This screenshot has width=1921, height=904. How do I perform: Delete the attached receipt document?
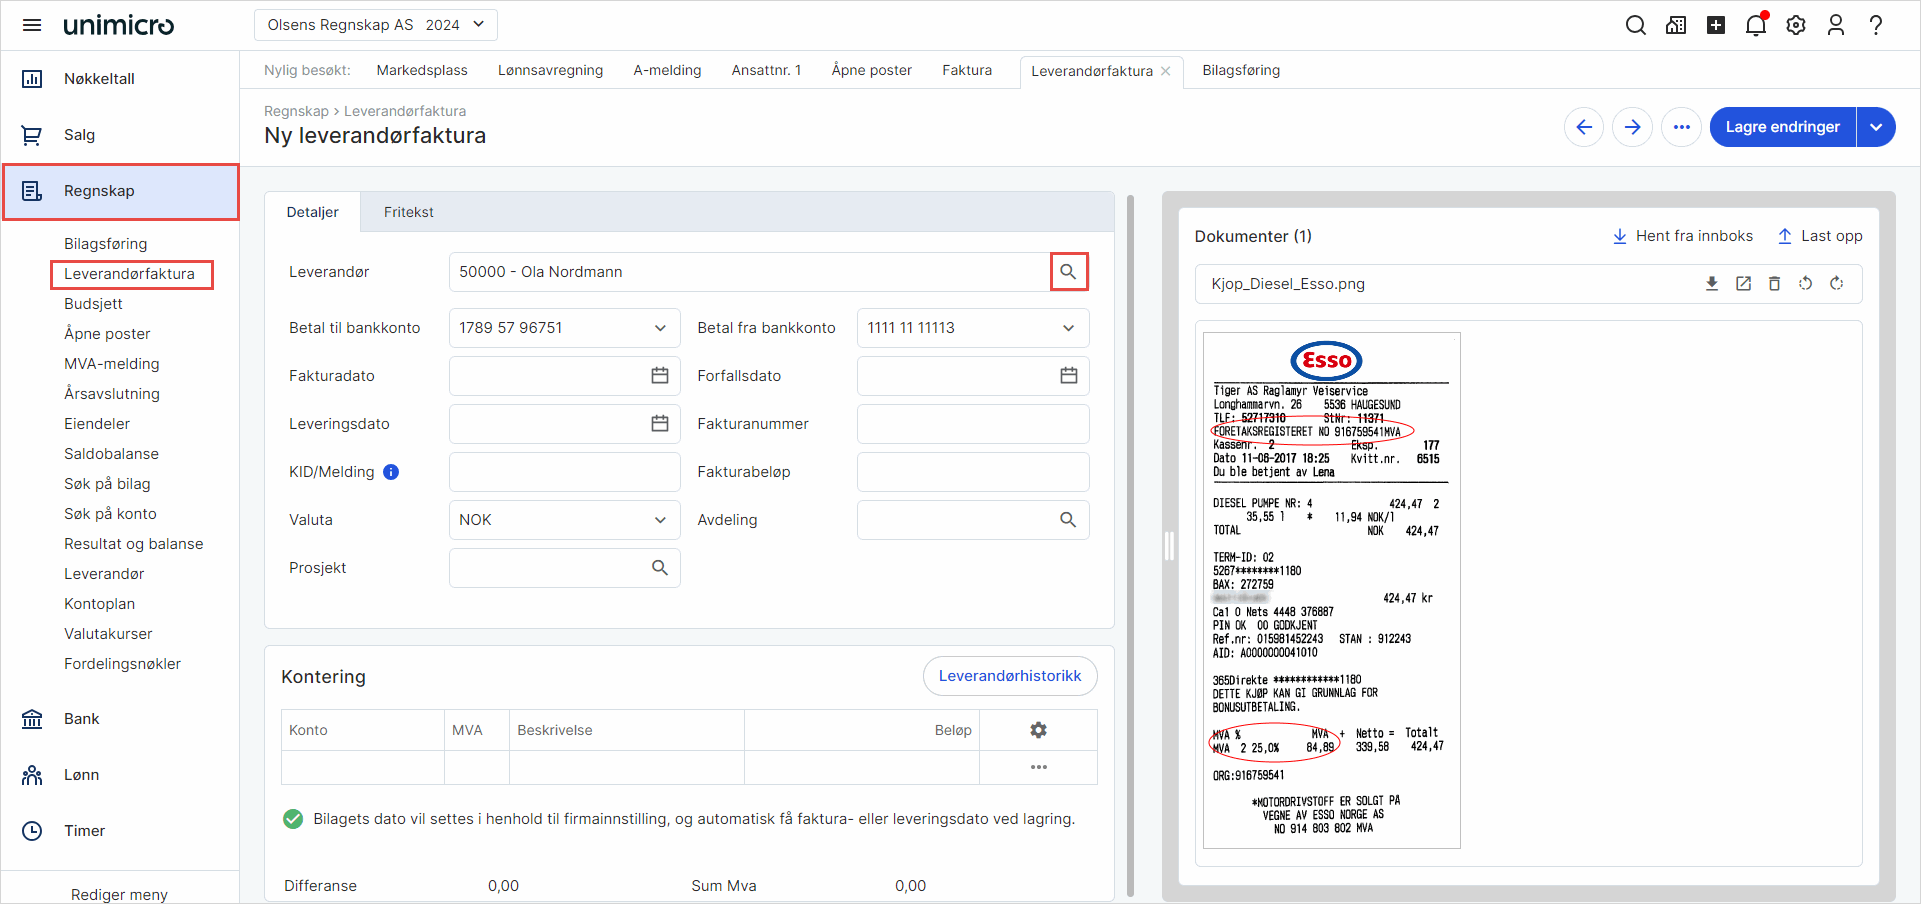click(1775, 283)
